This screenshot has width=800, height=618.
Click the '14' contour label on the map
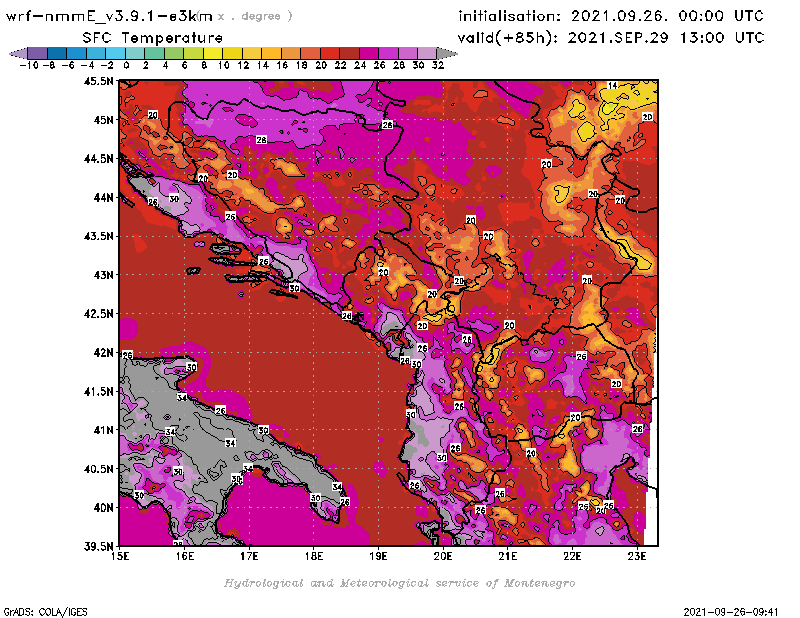pyautogui.click(x=613, y=85)
